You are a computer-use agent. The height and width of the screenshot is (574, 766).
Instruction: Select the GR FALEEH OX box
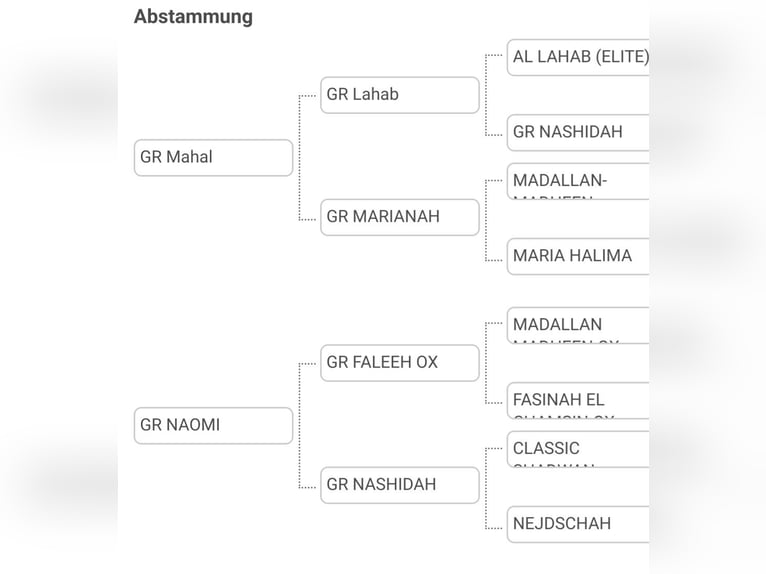399,363
